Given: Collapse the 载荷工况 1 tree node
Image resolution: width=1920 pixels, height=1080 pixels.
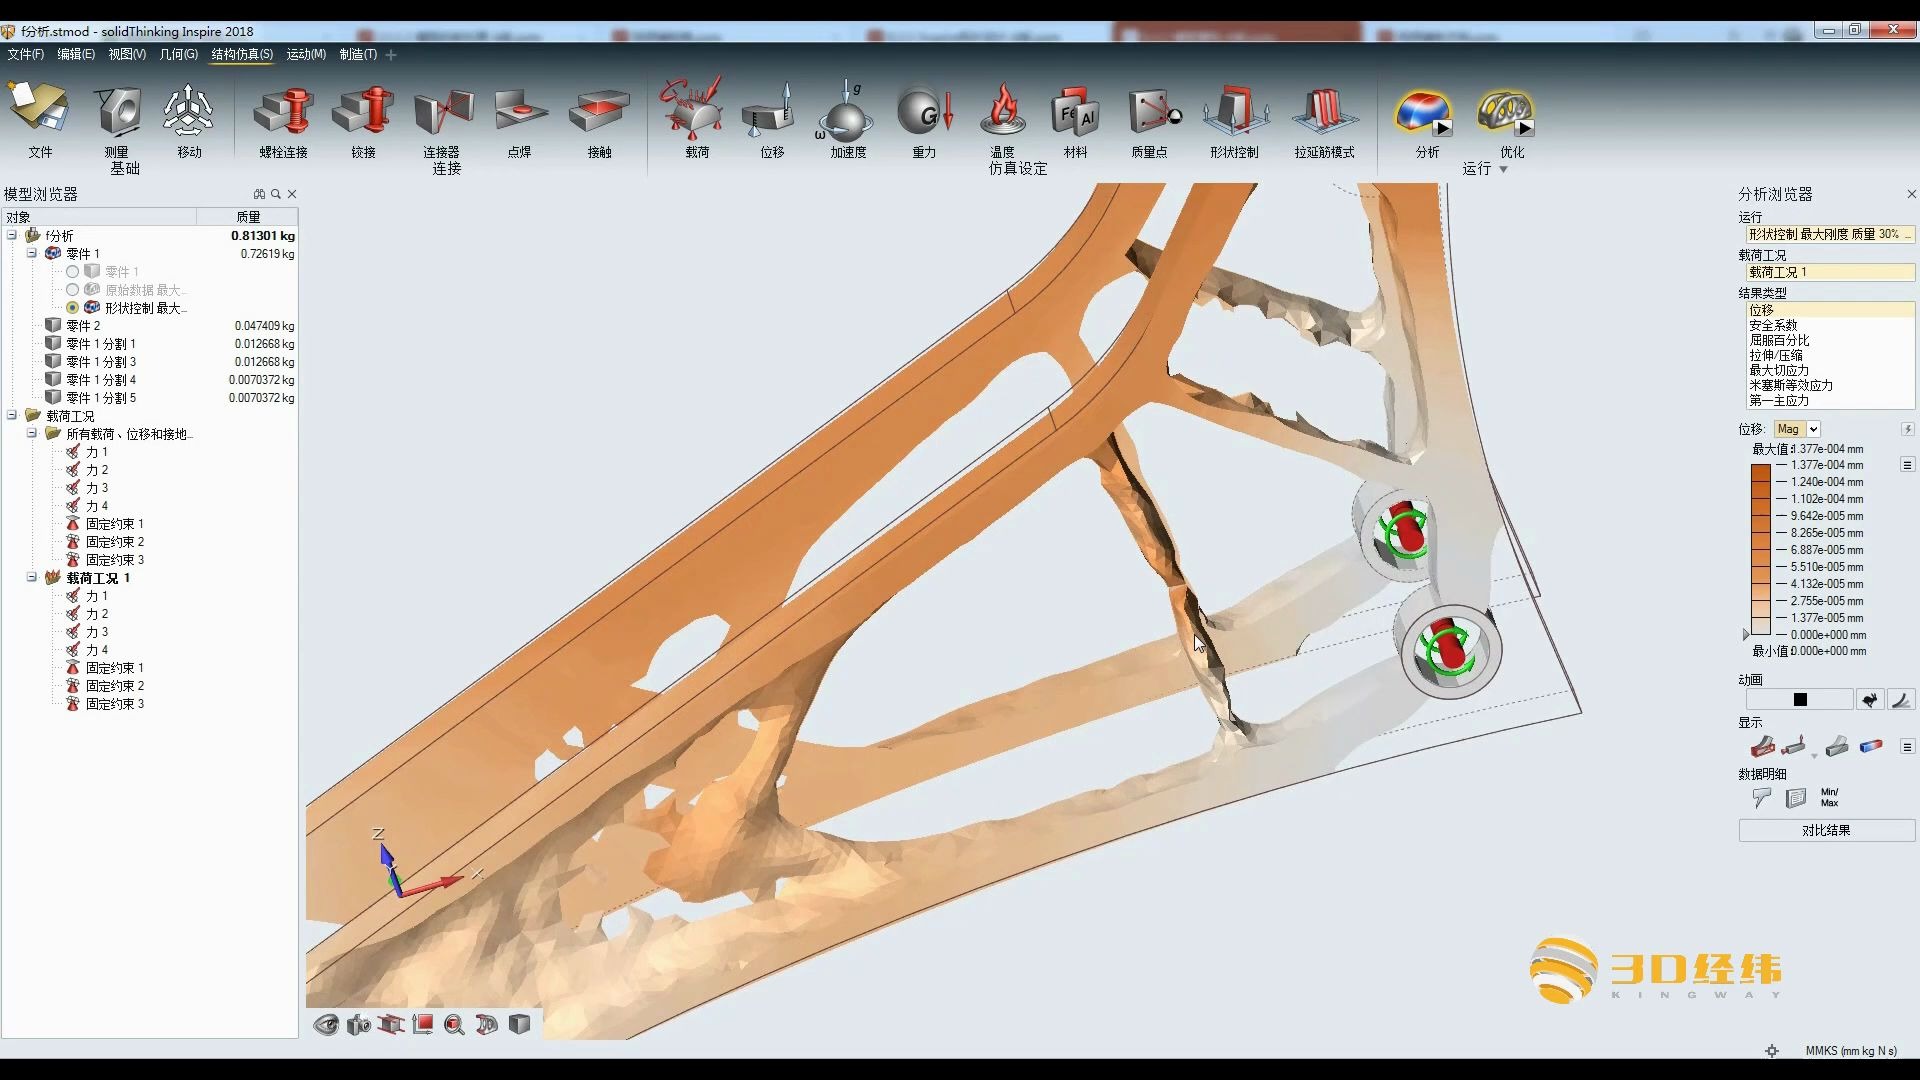Looking at the screenshot, I should 32,577.
